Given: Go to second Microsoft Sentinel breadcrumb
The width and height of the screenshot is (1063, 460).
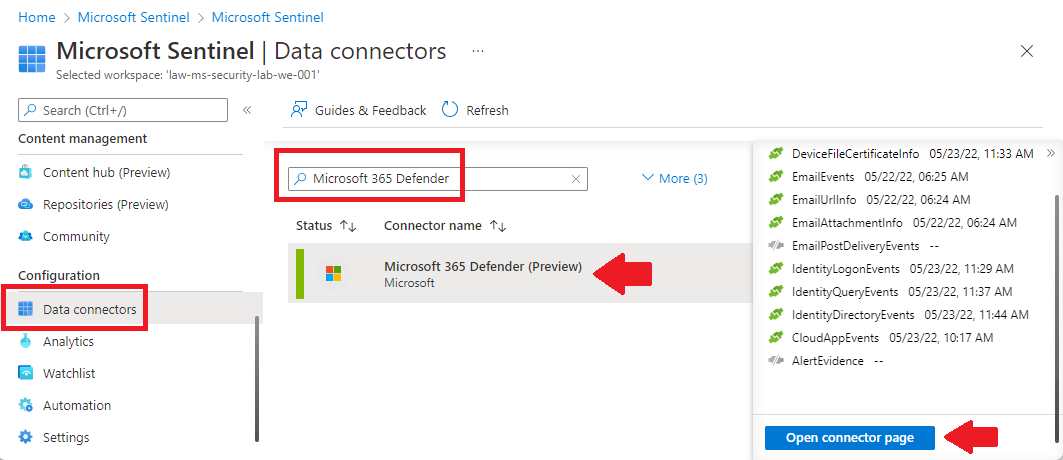Looking at the screenshot, I should tap(268, 17).
